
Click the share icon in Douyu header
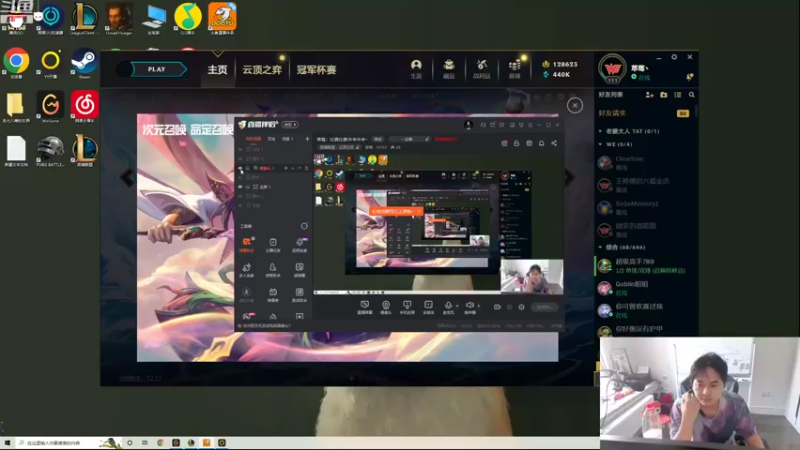pos(554,143)
